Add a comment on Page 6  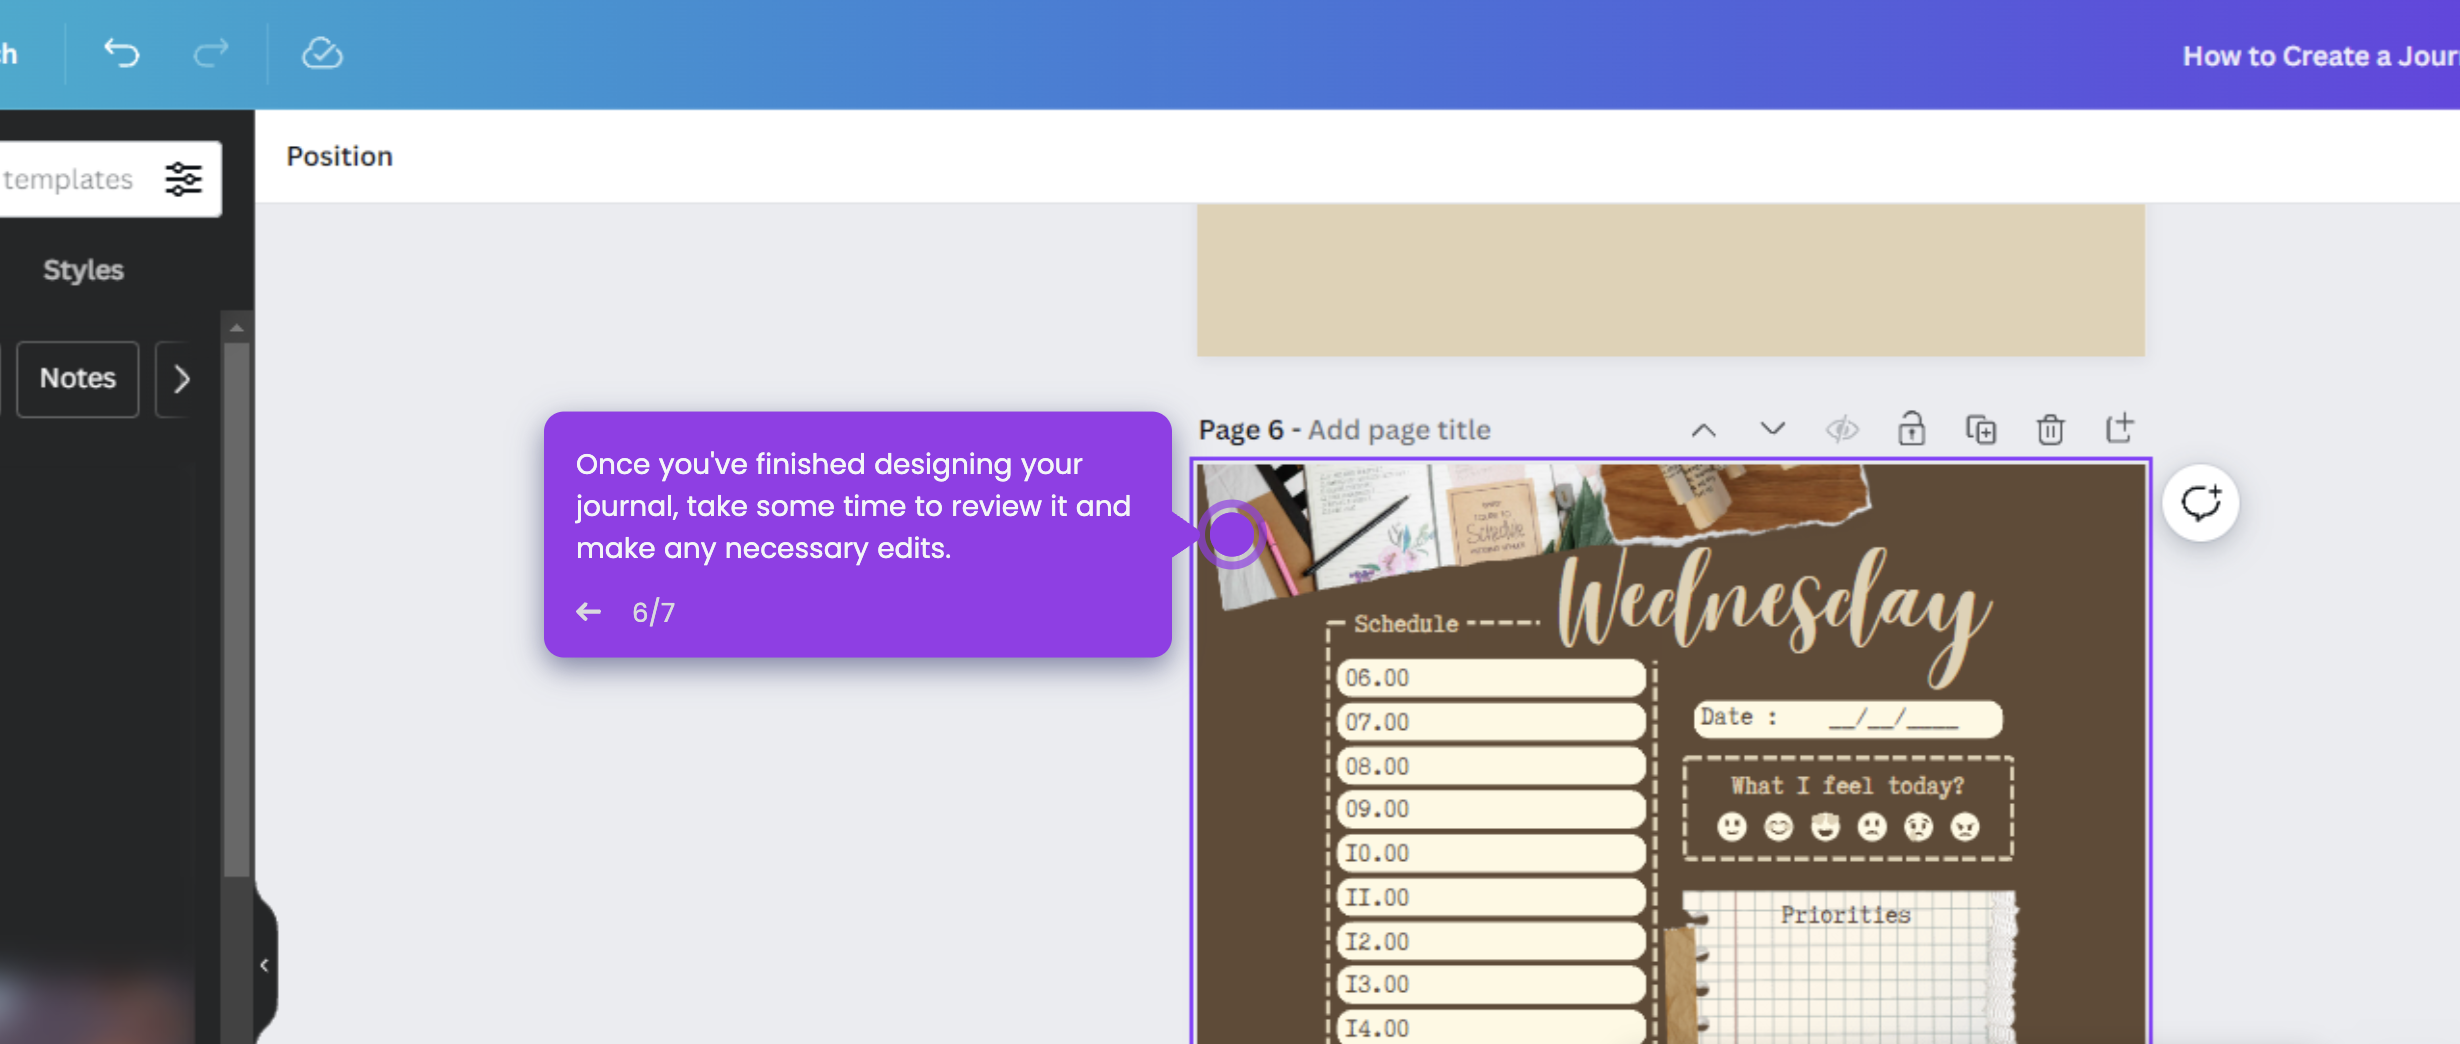pyautogui.click(x=2200, y=503)
